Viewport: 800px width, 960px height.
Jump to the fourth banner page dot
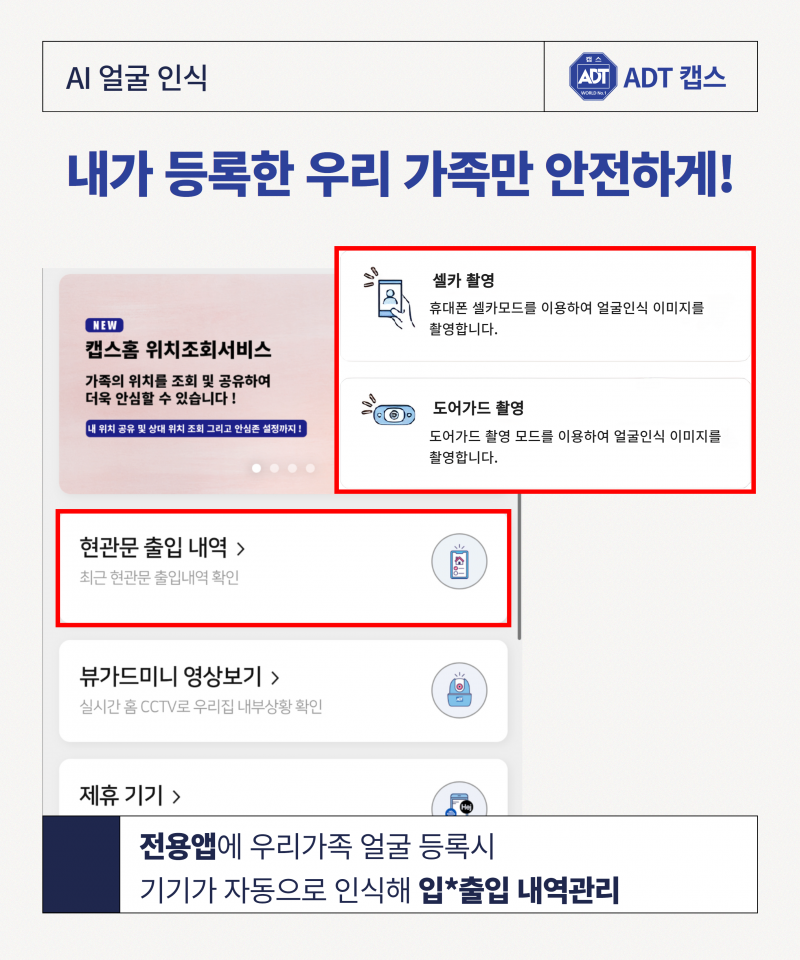310,468
